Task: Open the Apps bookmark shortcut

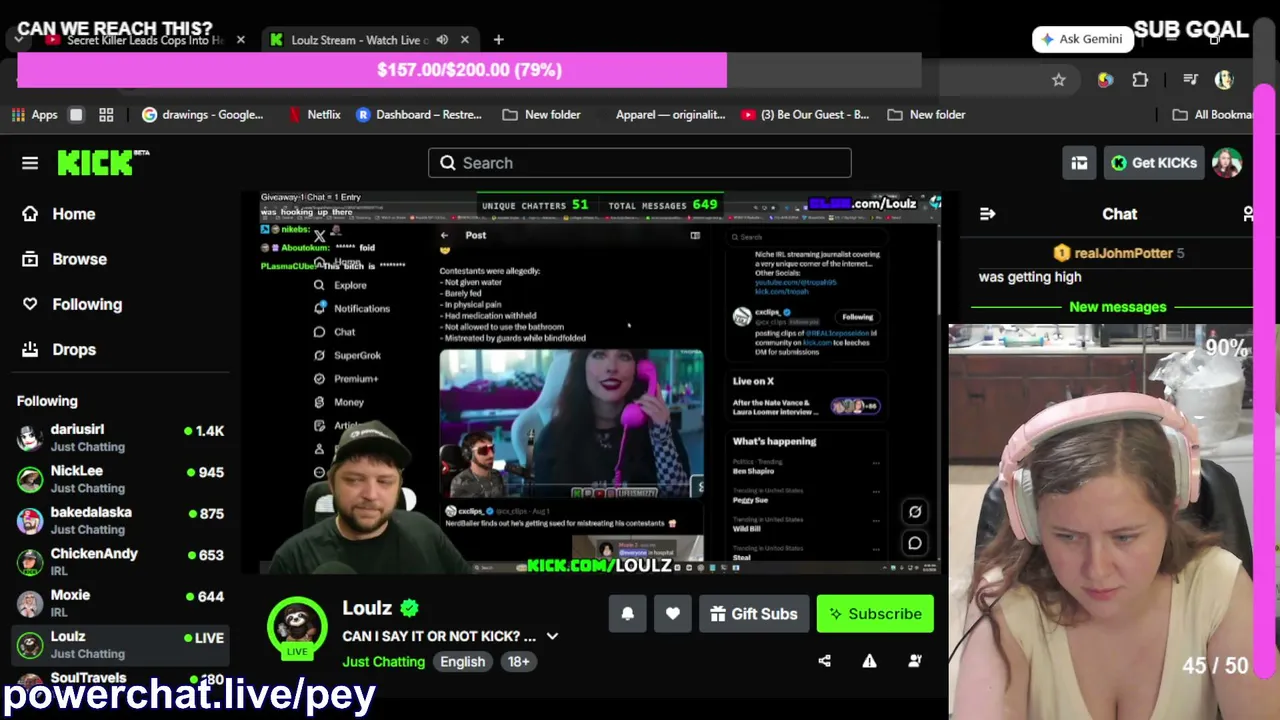Action: pos(35,115)
